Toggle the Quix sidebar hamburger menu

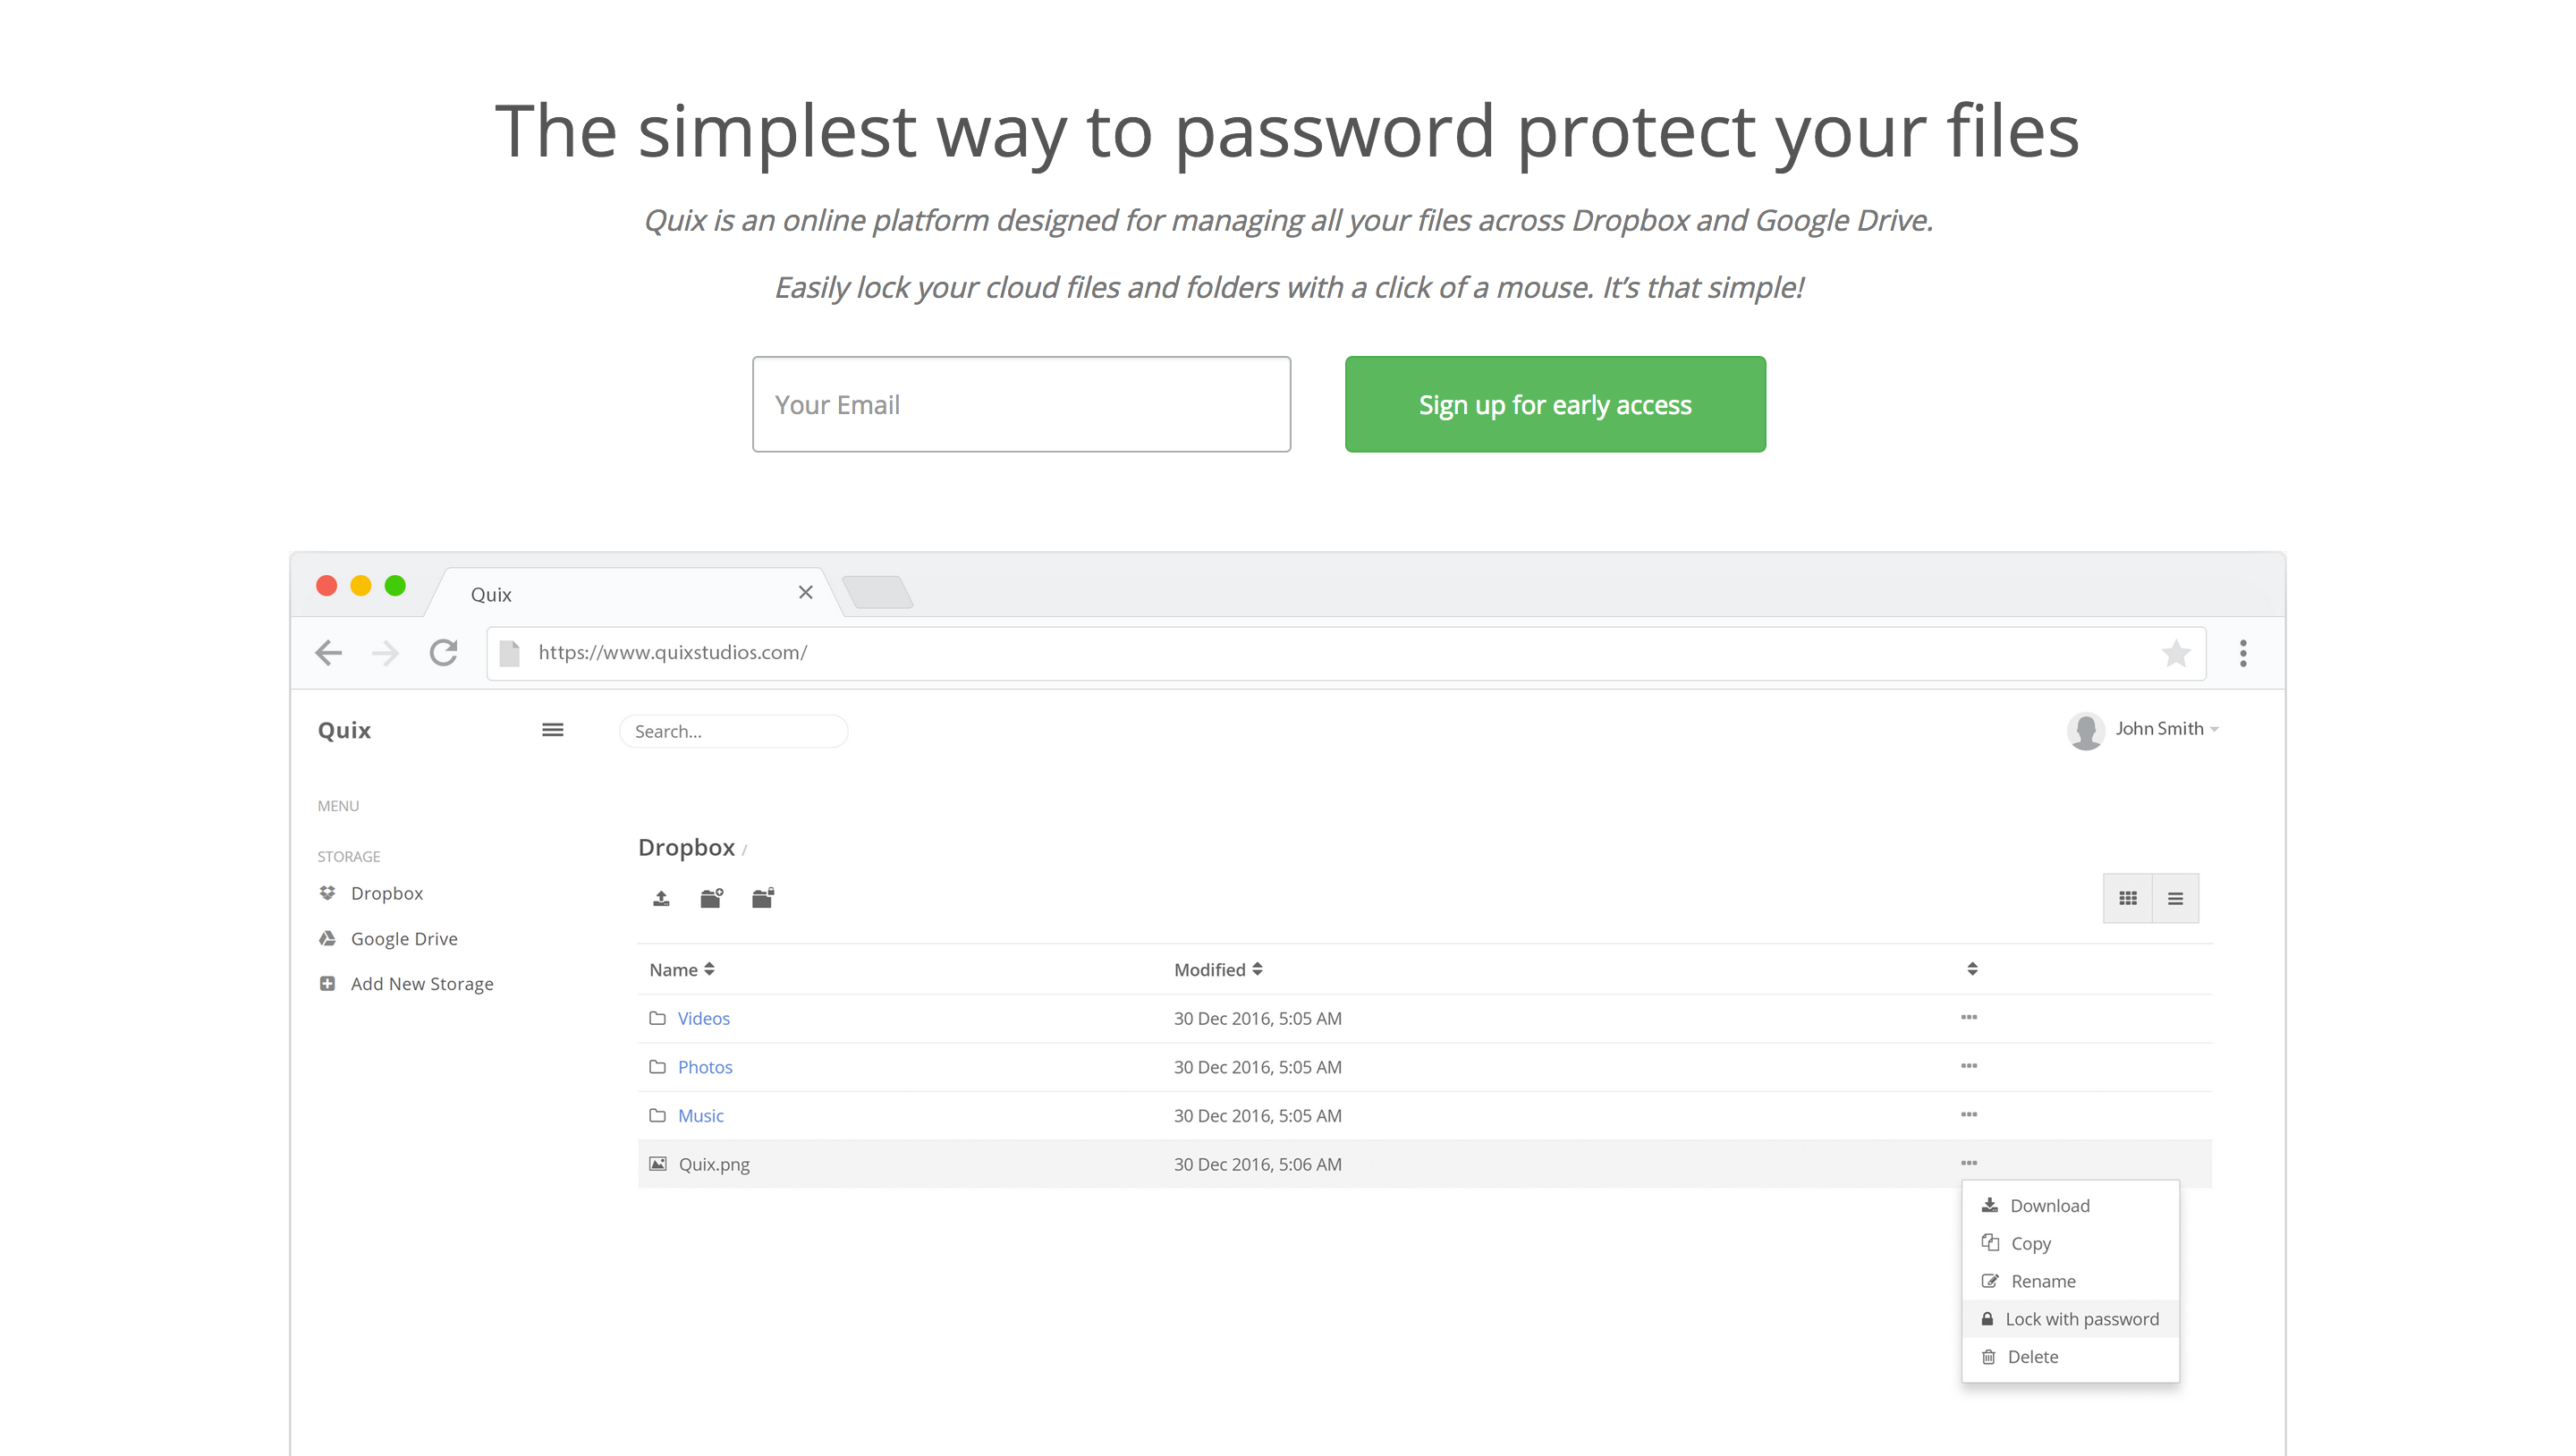click(552, 730)
